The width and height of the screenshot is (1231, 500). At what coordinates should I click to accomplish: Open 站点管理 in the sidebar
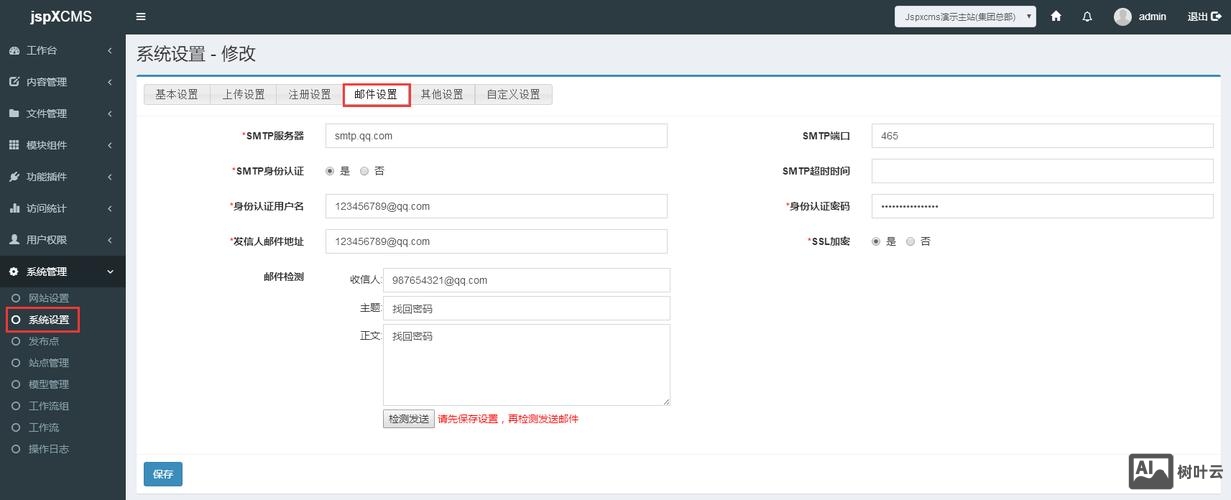(48, 363)
